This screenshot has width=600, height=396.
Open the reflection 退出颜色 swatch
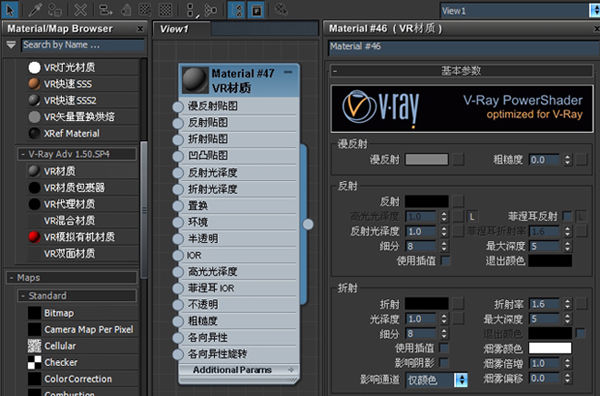click(x=550, y=261)
